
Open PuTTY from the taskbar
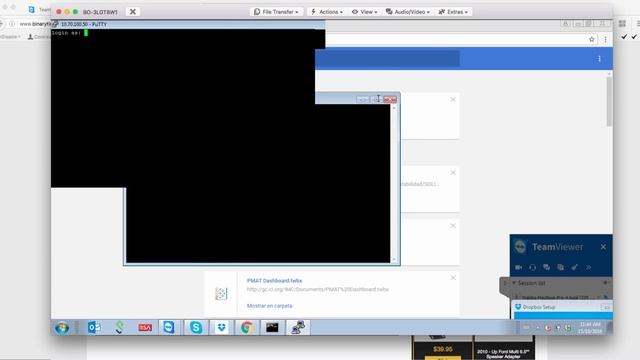click(298, 327)
